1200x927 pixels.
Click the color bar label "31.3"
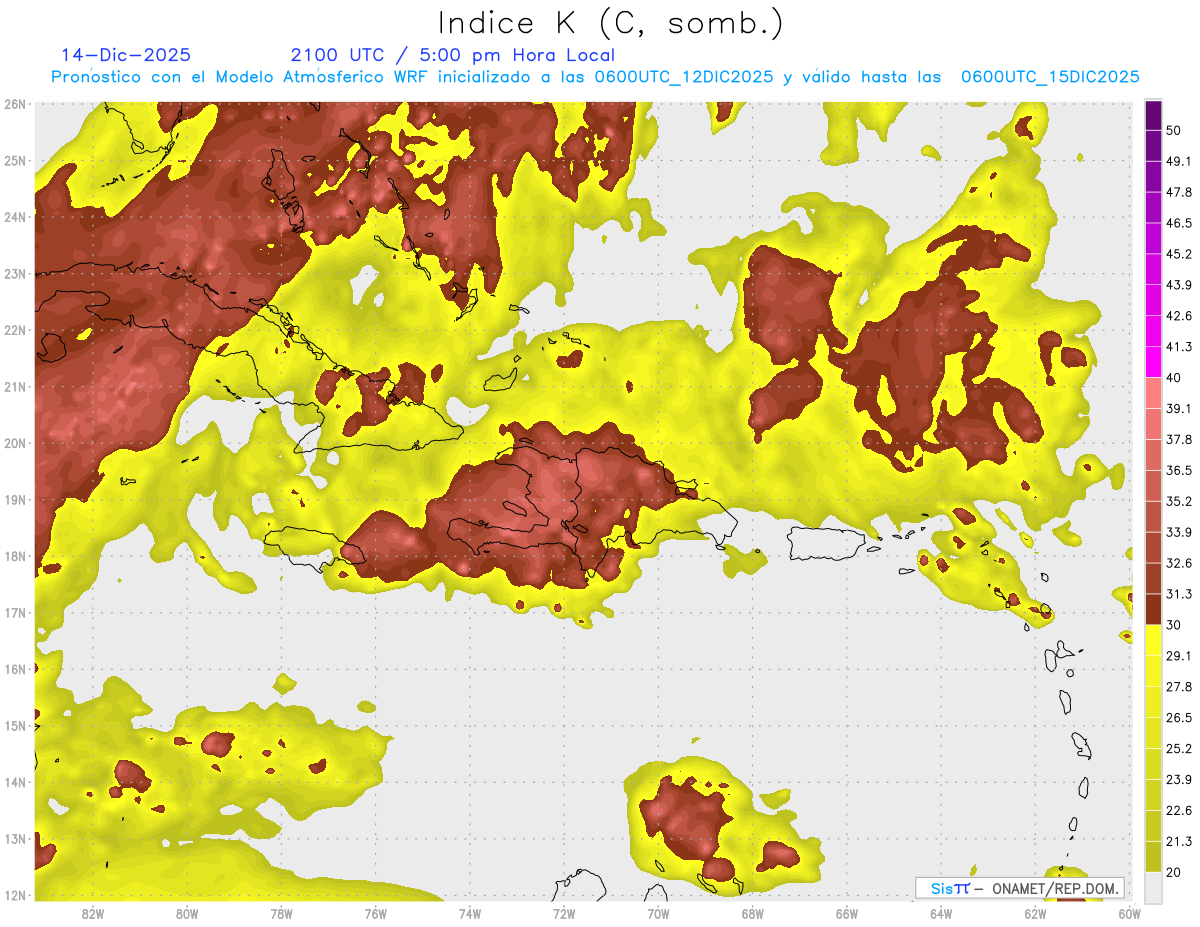(x=1178, y=594)
